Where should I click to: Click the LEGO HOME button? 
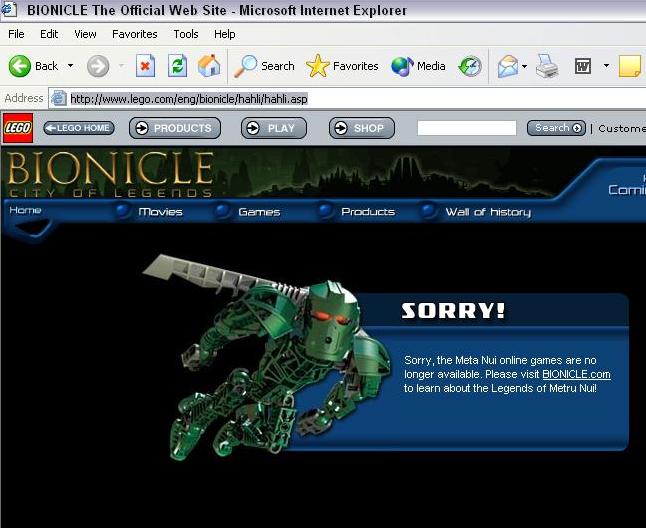(x=79, y=128)
